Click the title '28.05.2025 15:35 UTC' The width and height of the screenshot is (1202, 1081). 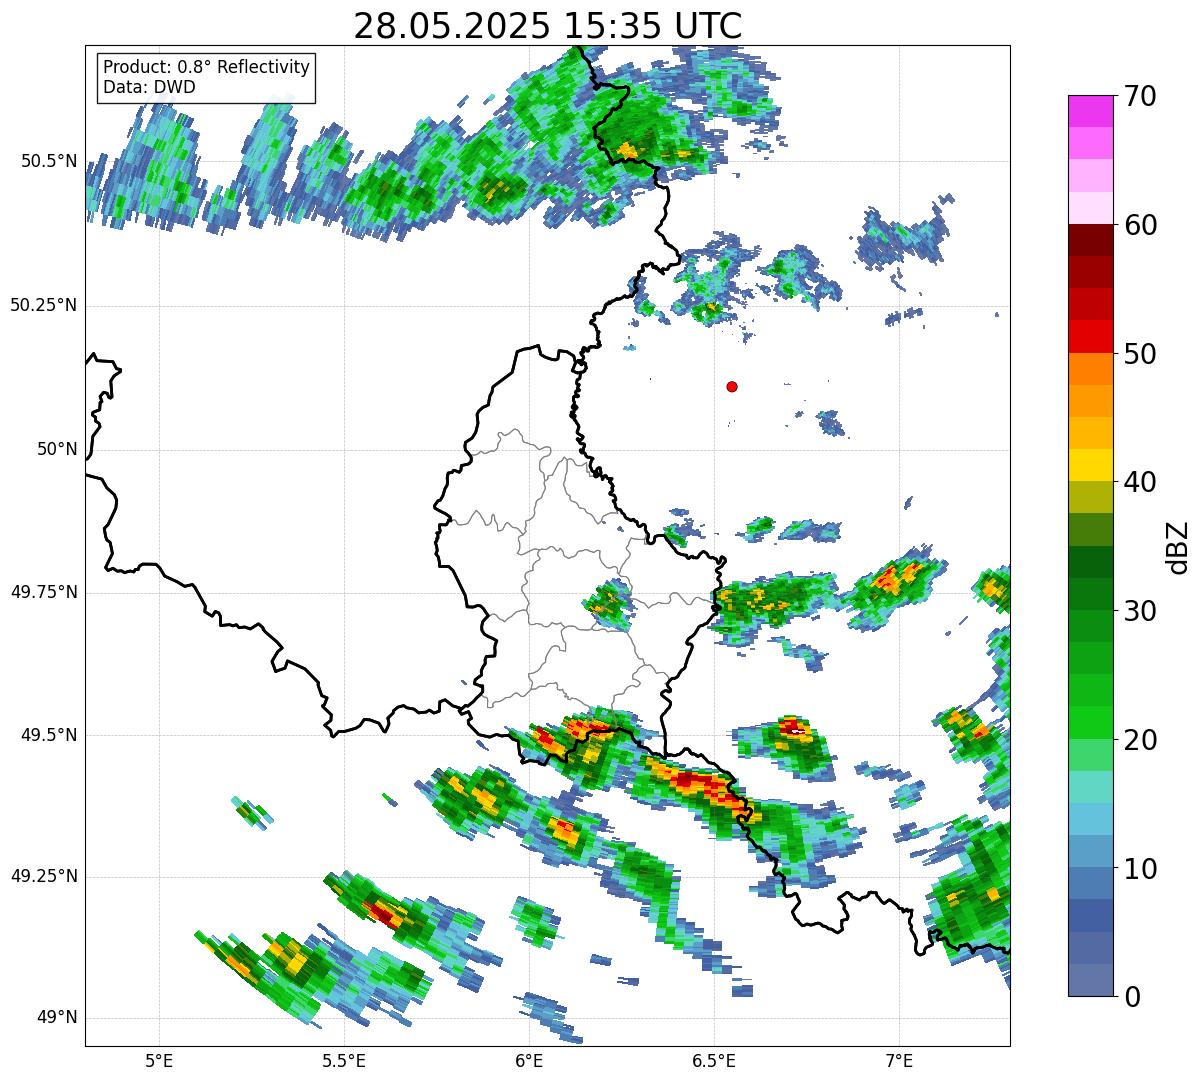[548, 26]
